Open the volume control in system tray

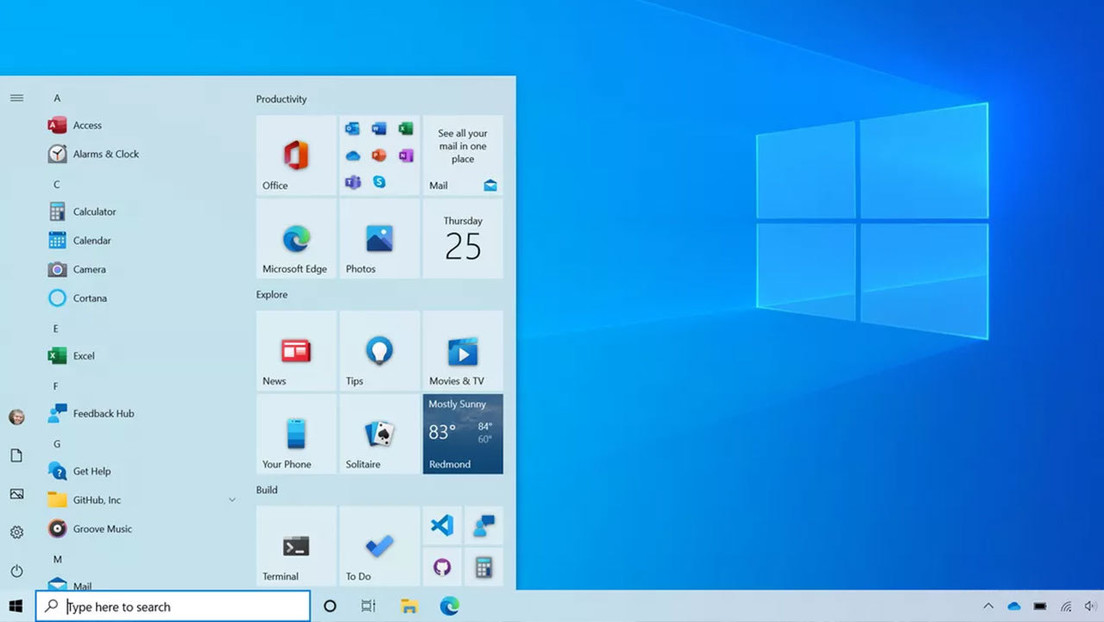pyautogui.click(x=1090, y=606)
